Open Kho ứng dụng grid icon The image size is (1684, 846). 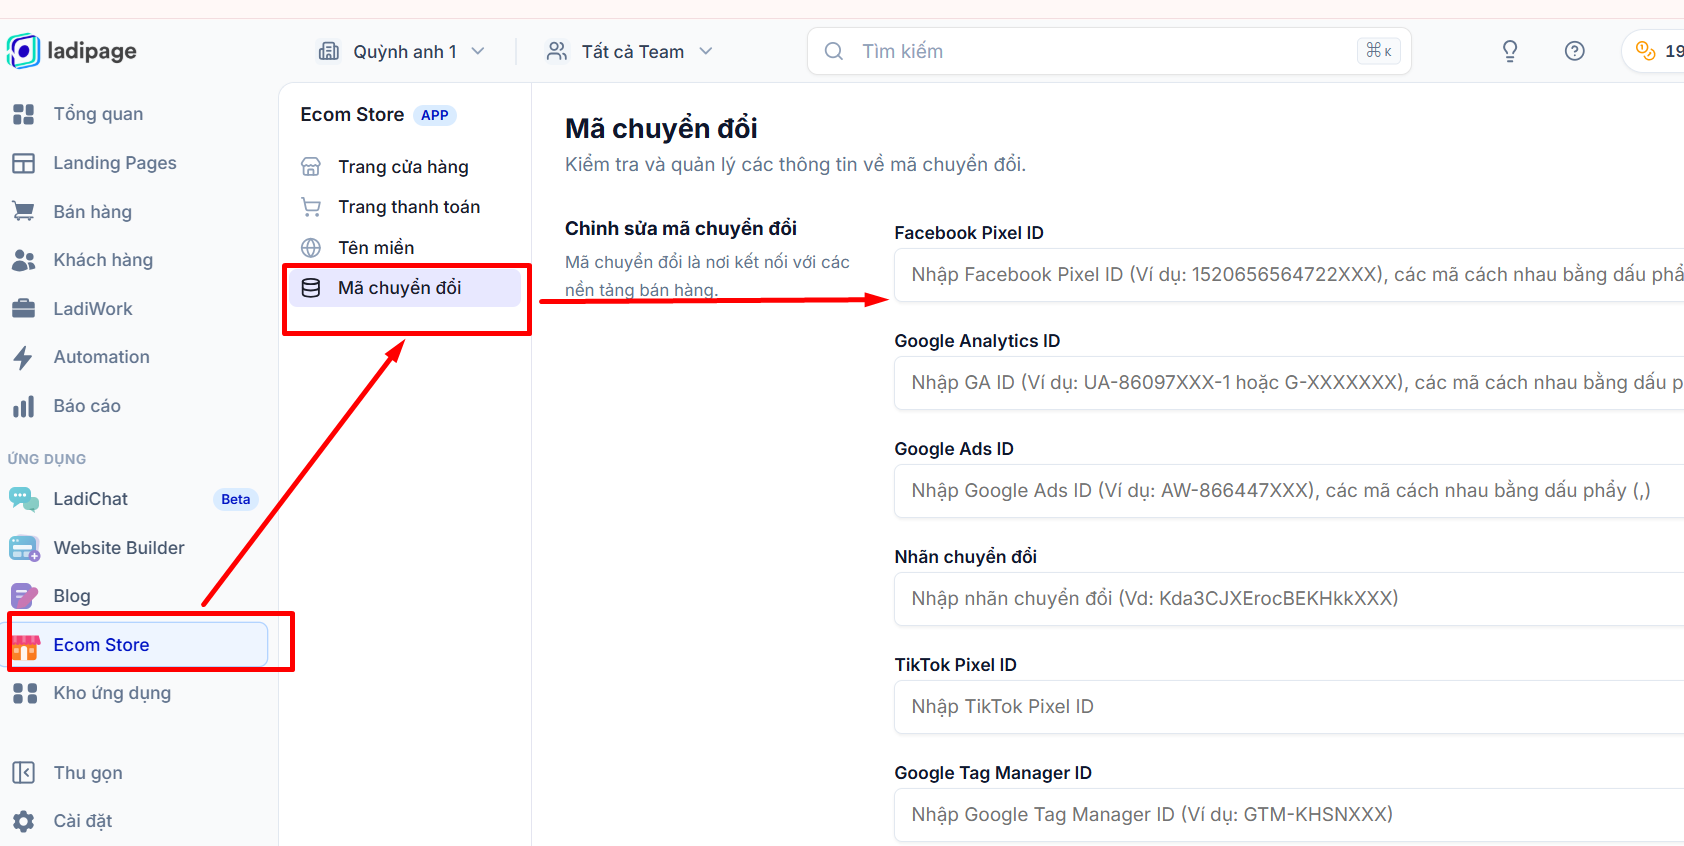pyautogui.click(x=25, y=693)
